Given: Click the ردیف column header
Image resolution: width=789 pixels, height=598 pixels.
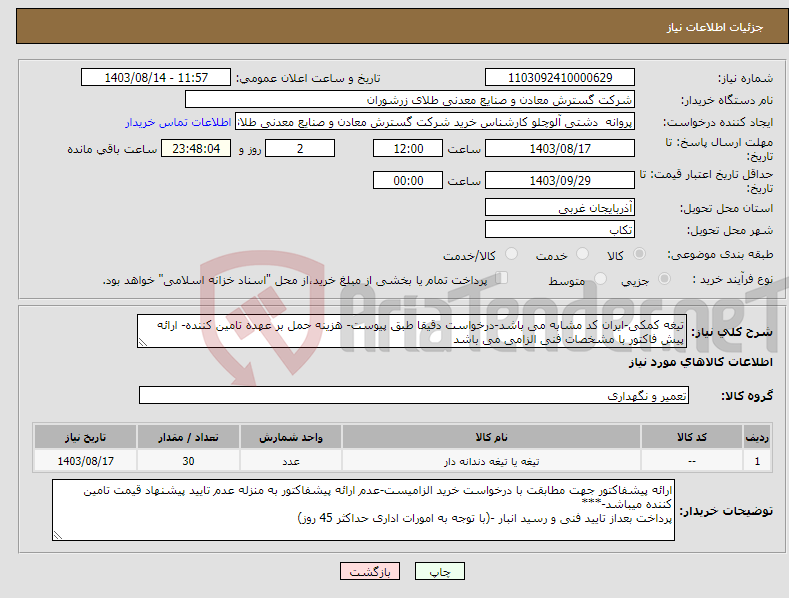Looking at the screenshot, I should [x=757, y=437].
